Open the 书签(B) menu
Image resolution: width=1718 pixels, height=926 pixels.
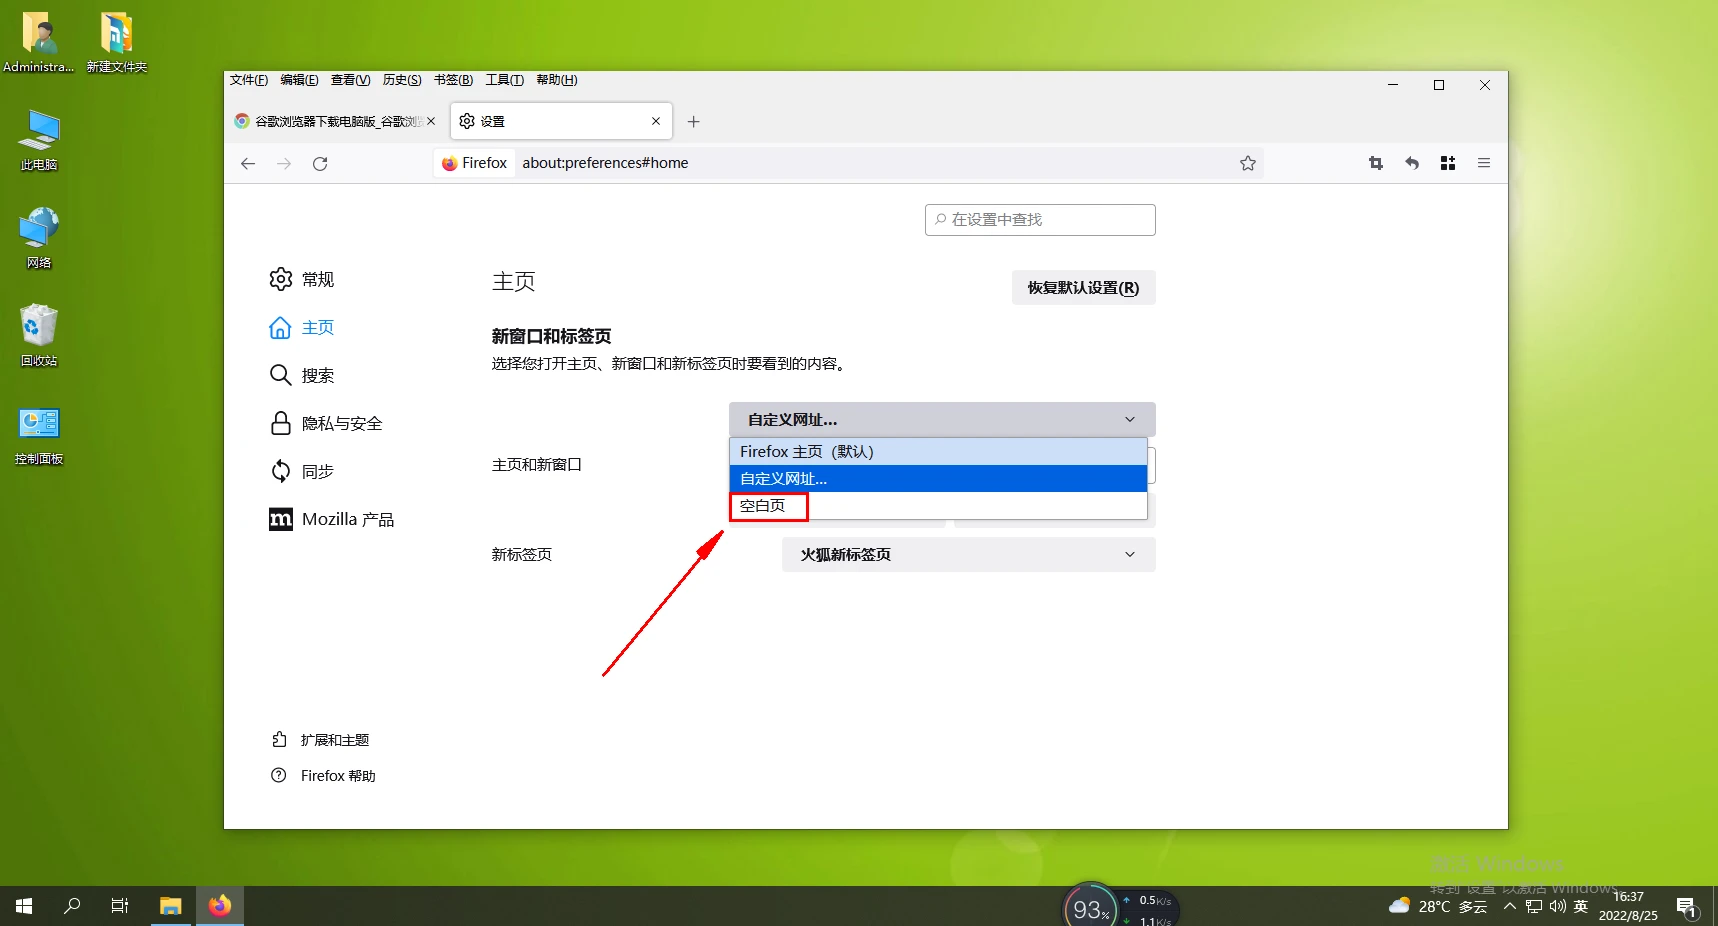(x=453, y=80)
